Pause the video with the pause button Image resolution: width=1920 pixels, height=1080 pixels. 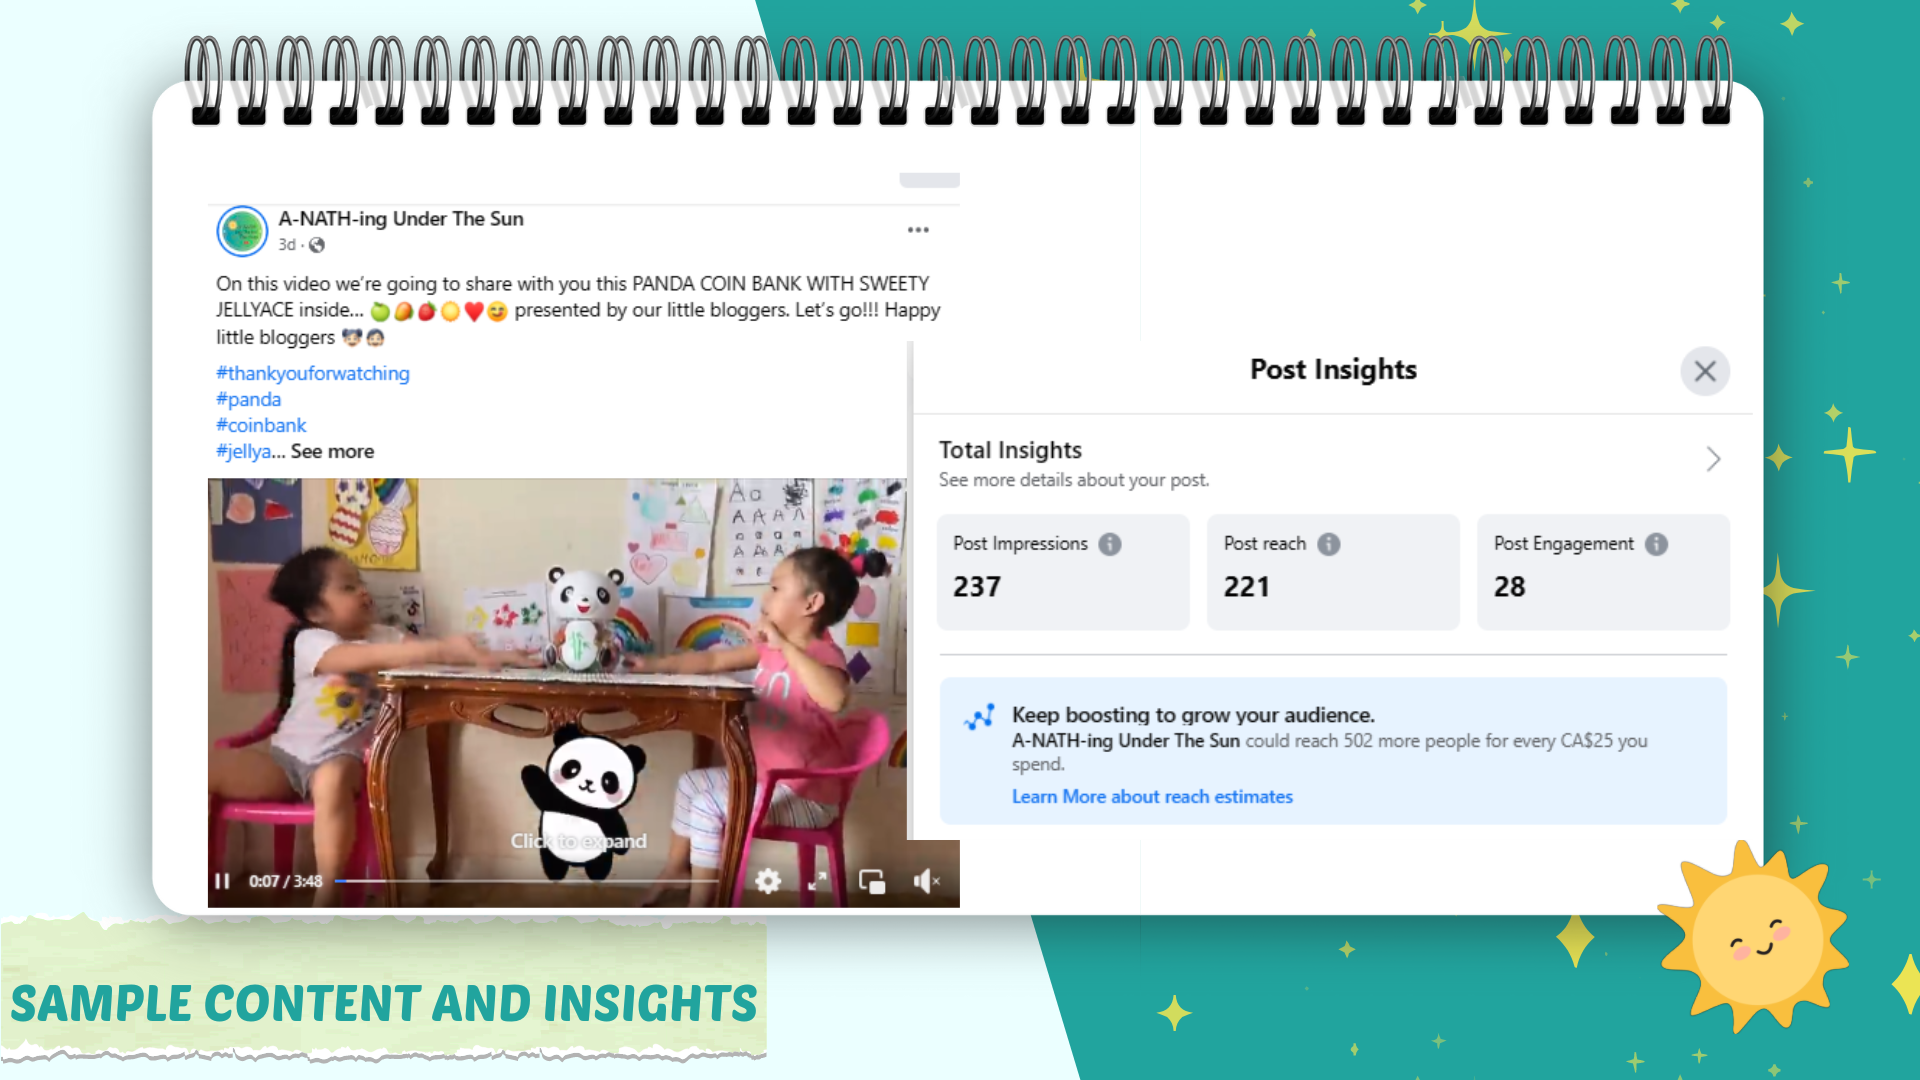pos(222,881)
